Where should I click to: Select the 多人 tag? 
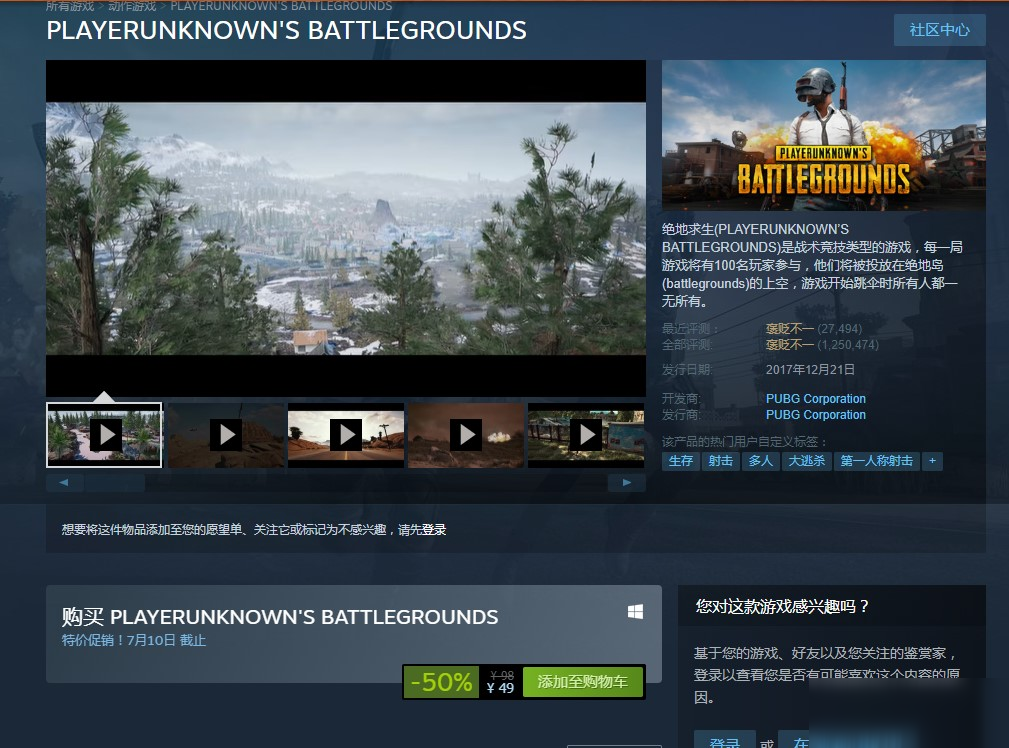(760, 461)
